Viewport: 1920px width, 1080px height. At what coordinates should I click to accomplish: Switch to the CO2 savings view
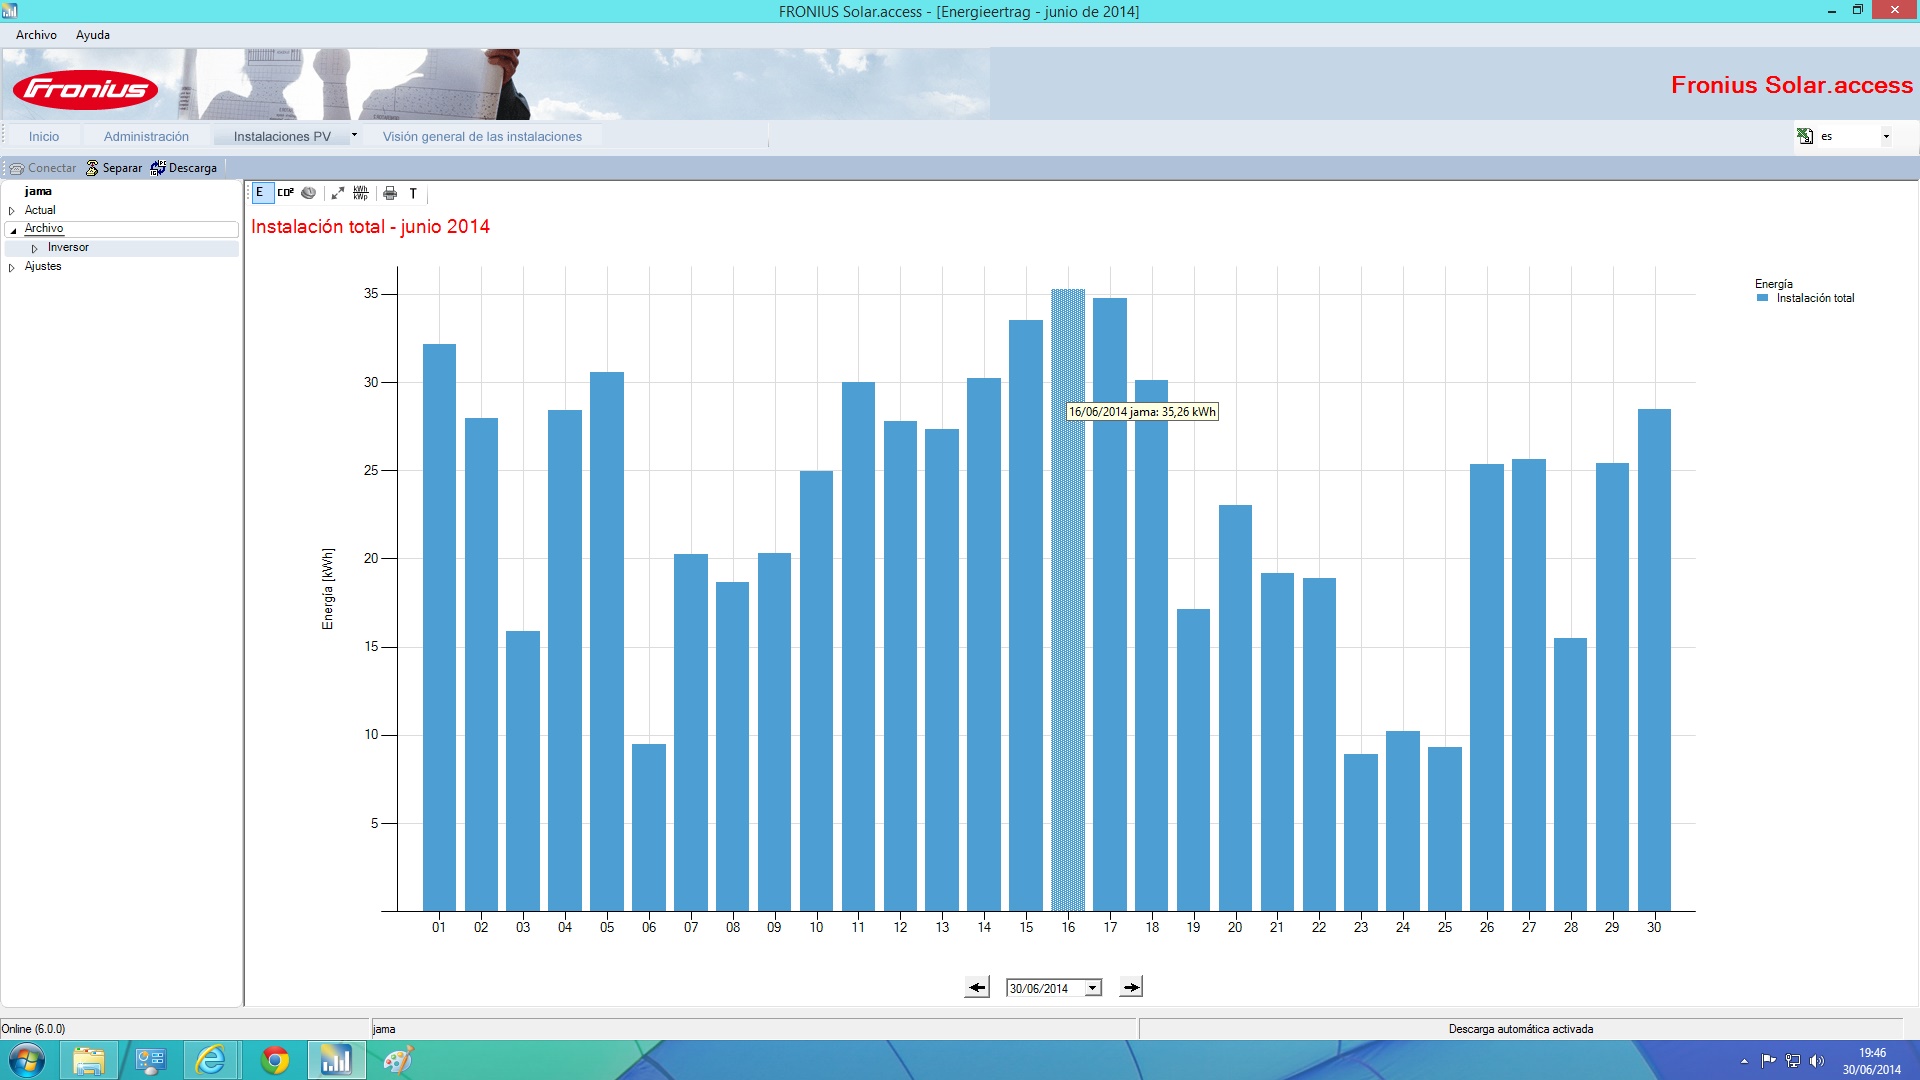point(286,193)
